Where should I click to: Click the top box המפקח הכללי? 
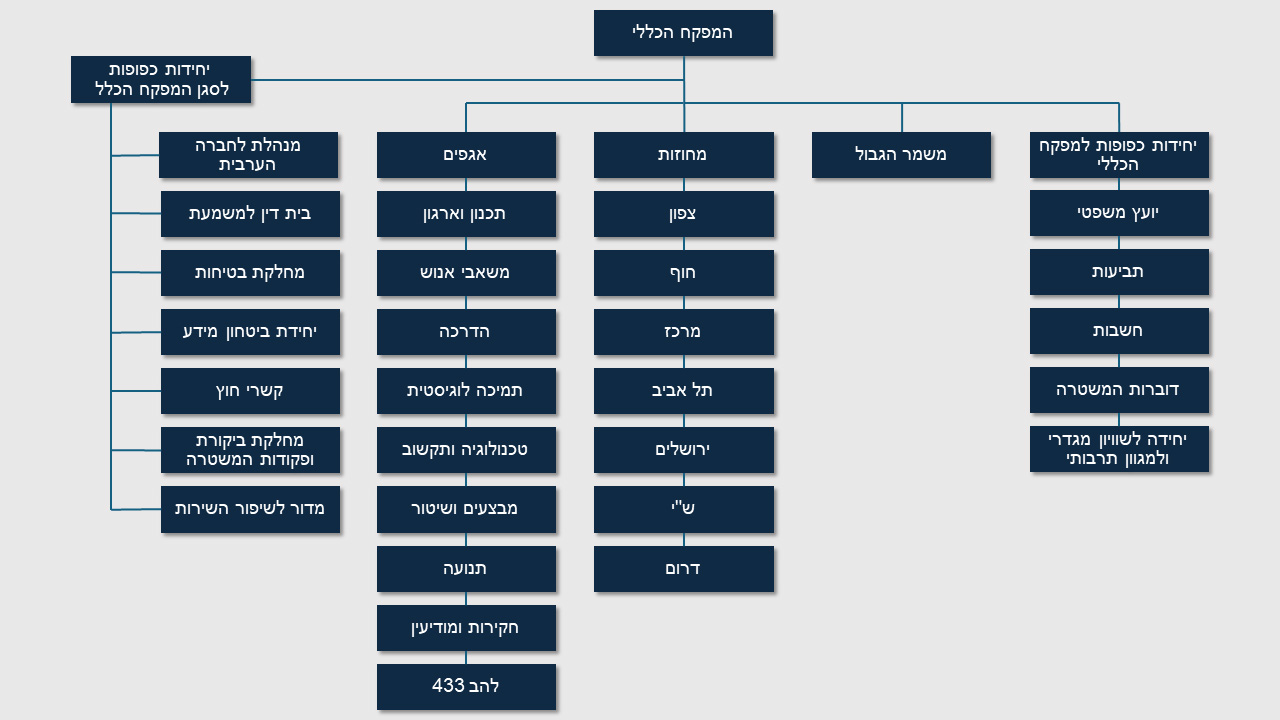tap(683, 33)
